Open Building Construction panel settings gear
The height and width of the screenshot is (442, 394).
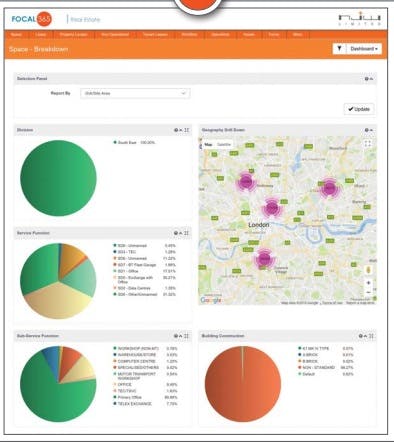[x=361, y=336]
